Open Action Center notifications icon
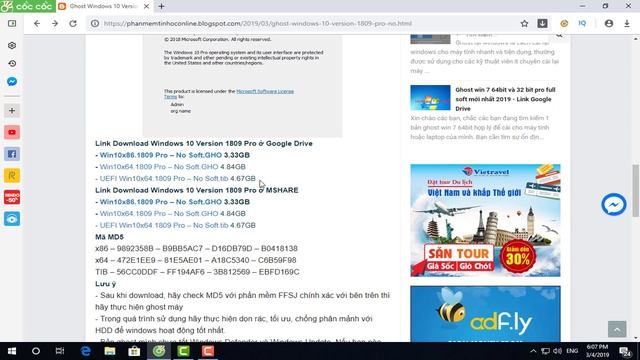This screenshot has width=640, height=360. point(624,351)
